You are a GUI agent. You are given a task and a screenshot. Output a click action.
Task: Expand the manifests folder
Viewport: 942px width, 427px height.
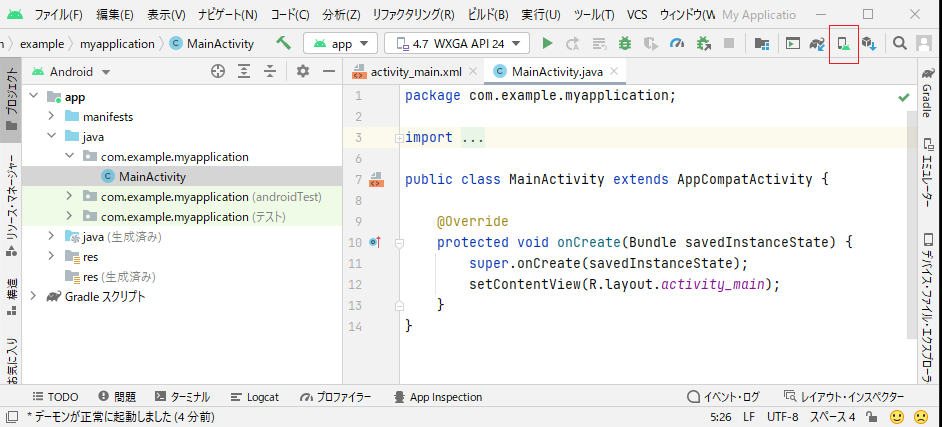pos(51,117)
